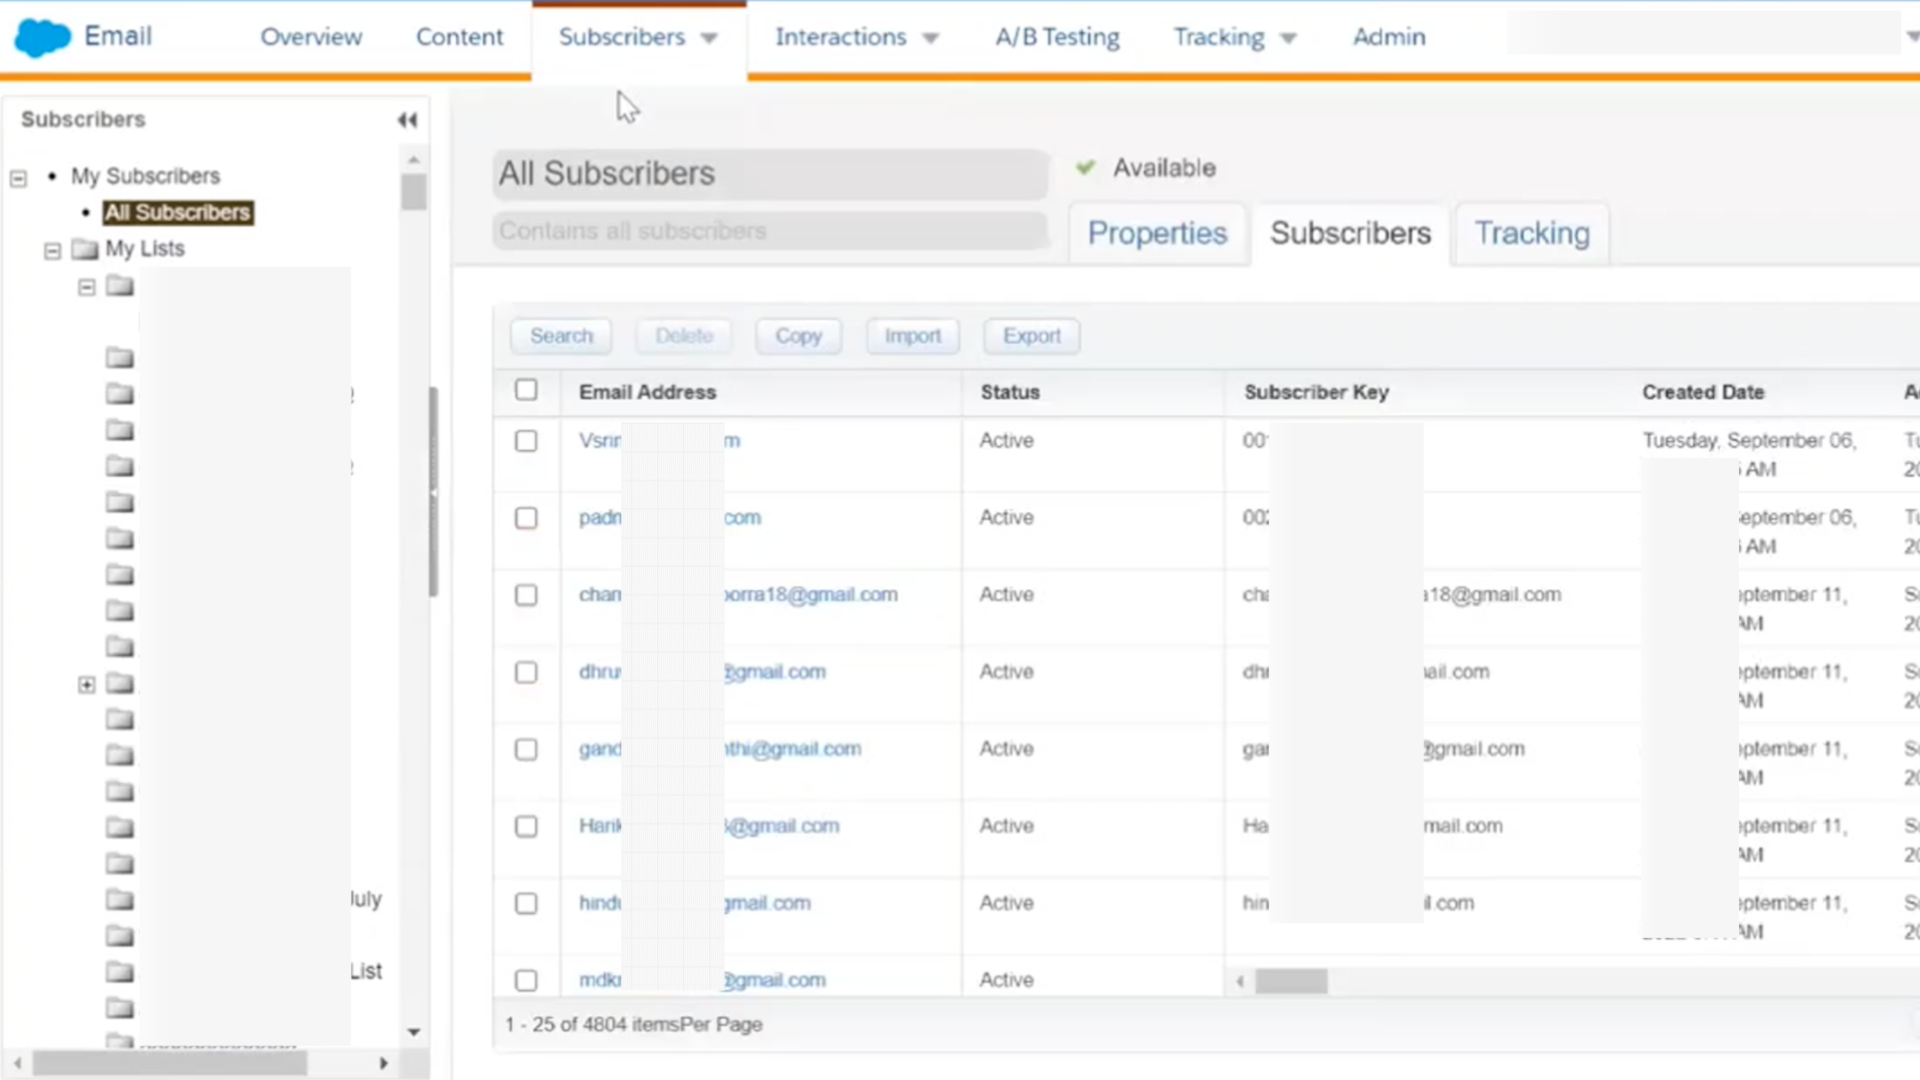Click the left arrow of the tree horizontal scrollbar
The width and height of the screenshot is (1920, 1080).
click(x=18, y=1063)
